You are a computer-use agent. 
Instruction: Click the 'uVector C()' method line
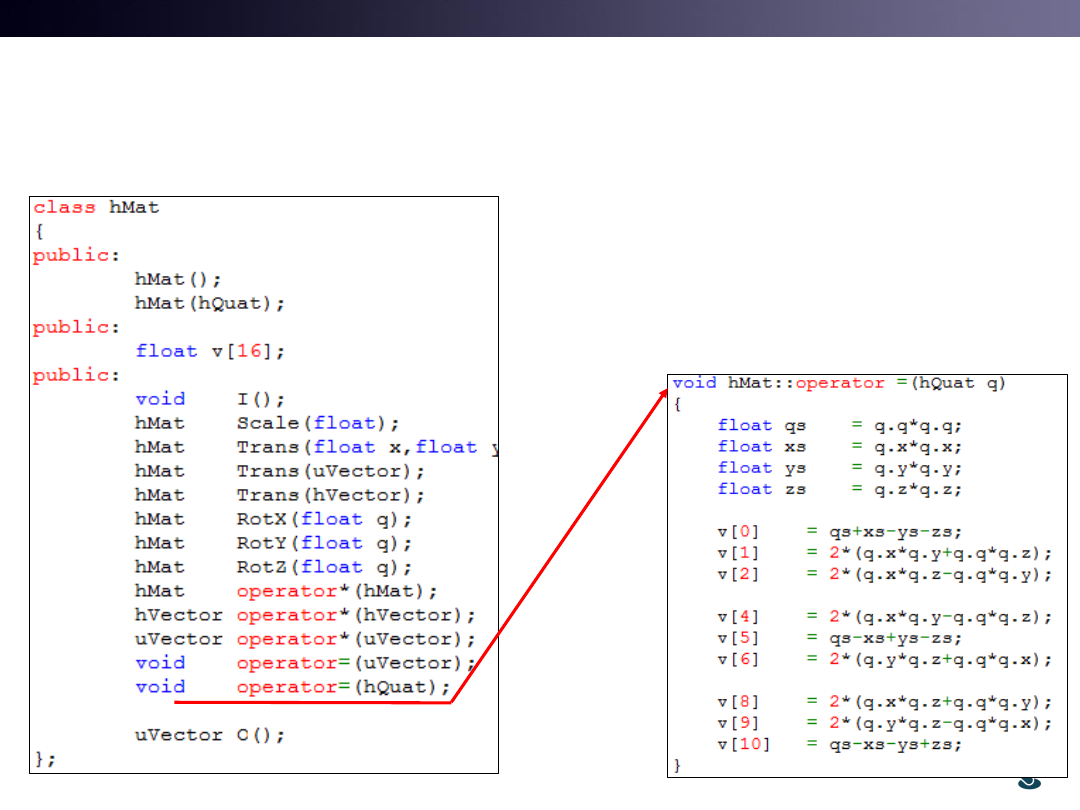pyautogui.click(x=210, y=735)
